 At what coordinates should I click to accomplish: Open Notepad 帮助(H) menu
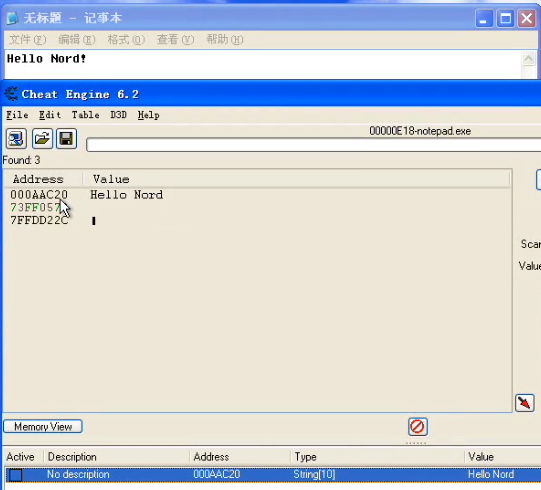225,40
